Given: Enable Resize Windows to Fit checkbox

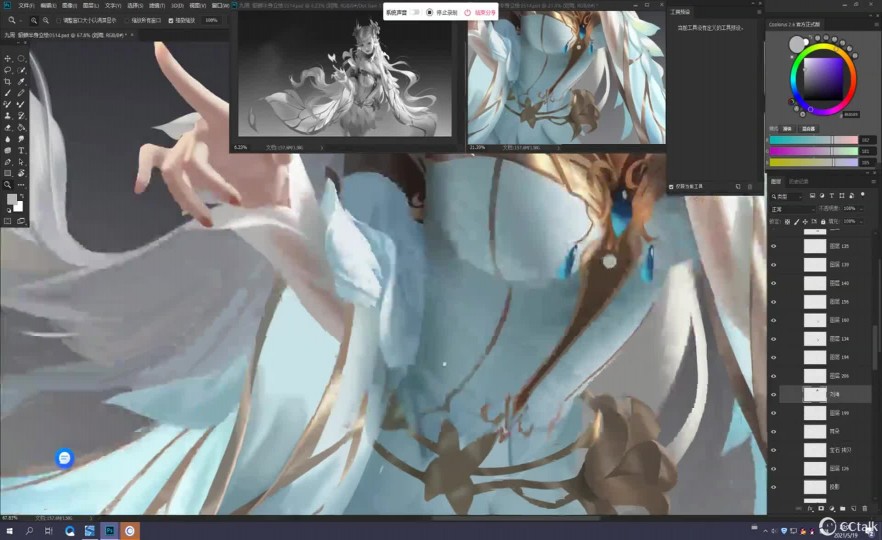Looking at the screenshot, I should (58, 20).
